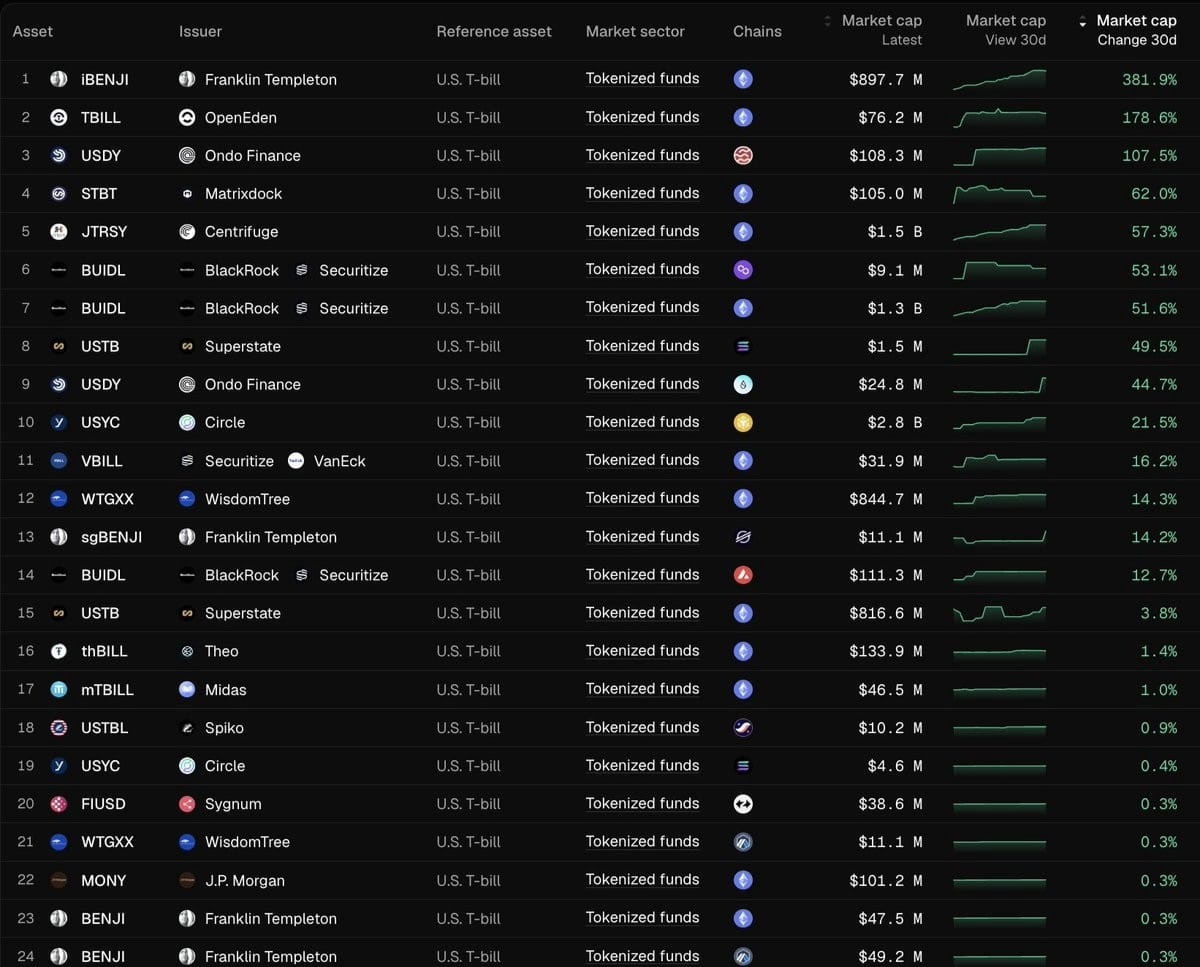Click the TBILL asset icon
The height and width of the screenshot is (967, 1200).
pos(59,117)
